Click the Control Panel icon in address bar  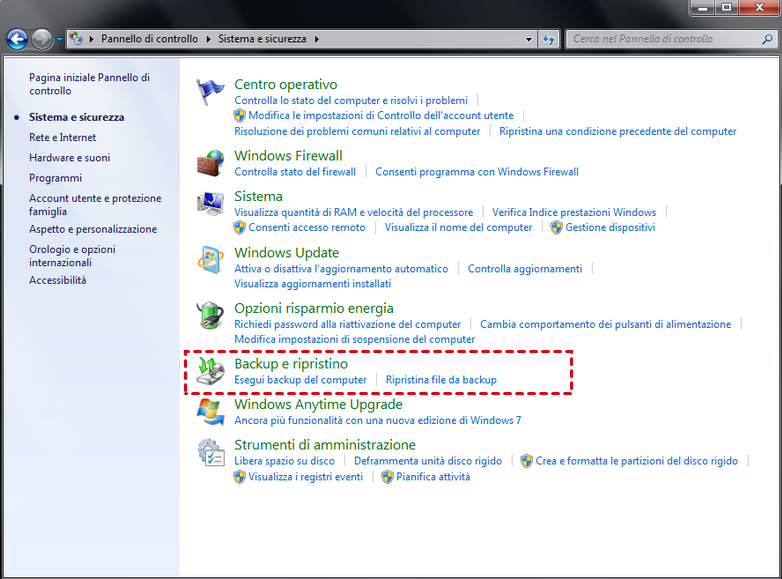click(x=76, y=38)
